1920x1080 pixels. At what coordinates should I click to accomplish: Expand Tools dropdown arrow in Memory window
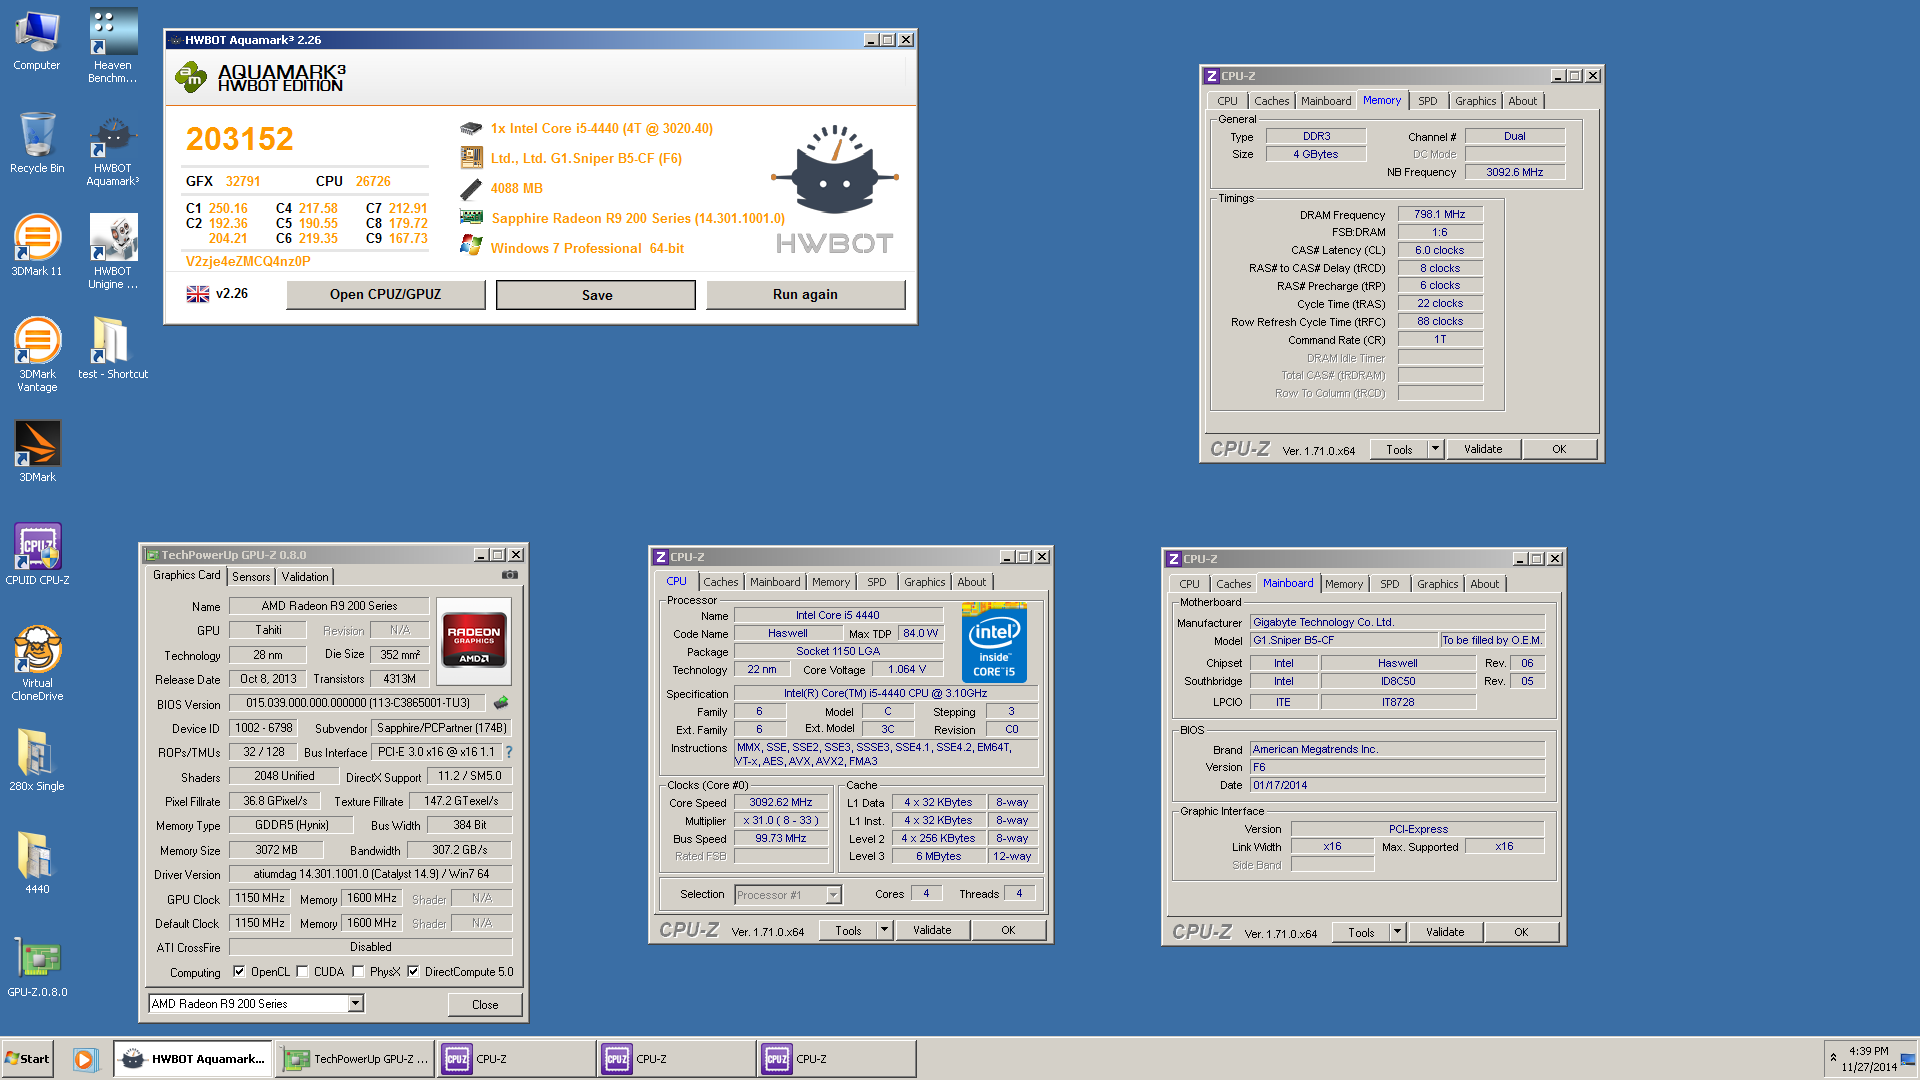pos(1435,449)
